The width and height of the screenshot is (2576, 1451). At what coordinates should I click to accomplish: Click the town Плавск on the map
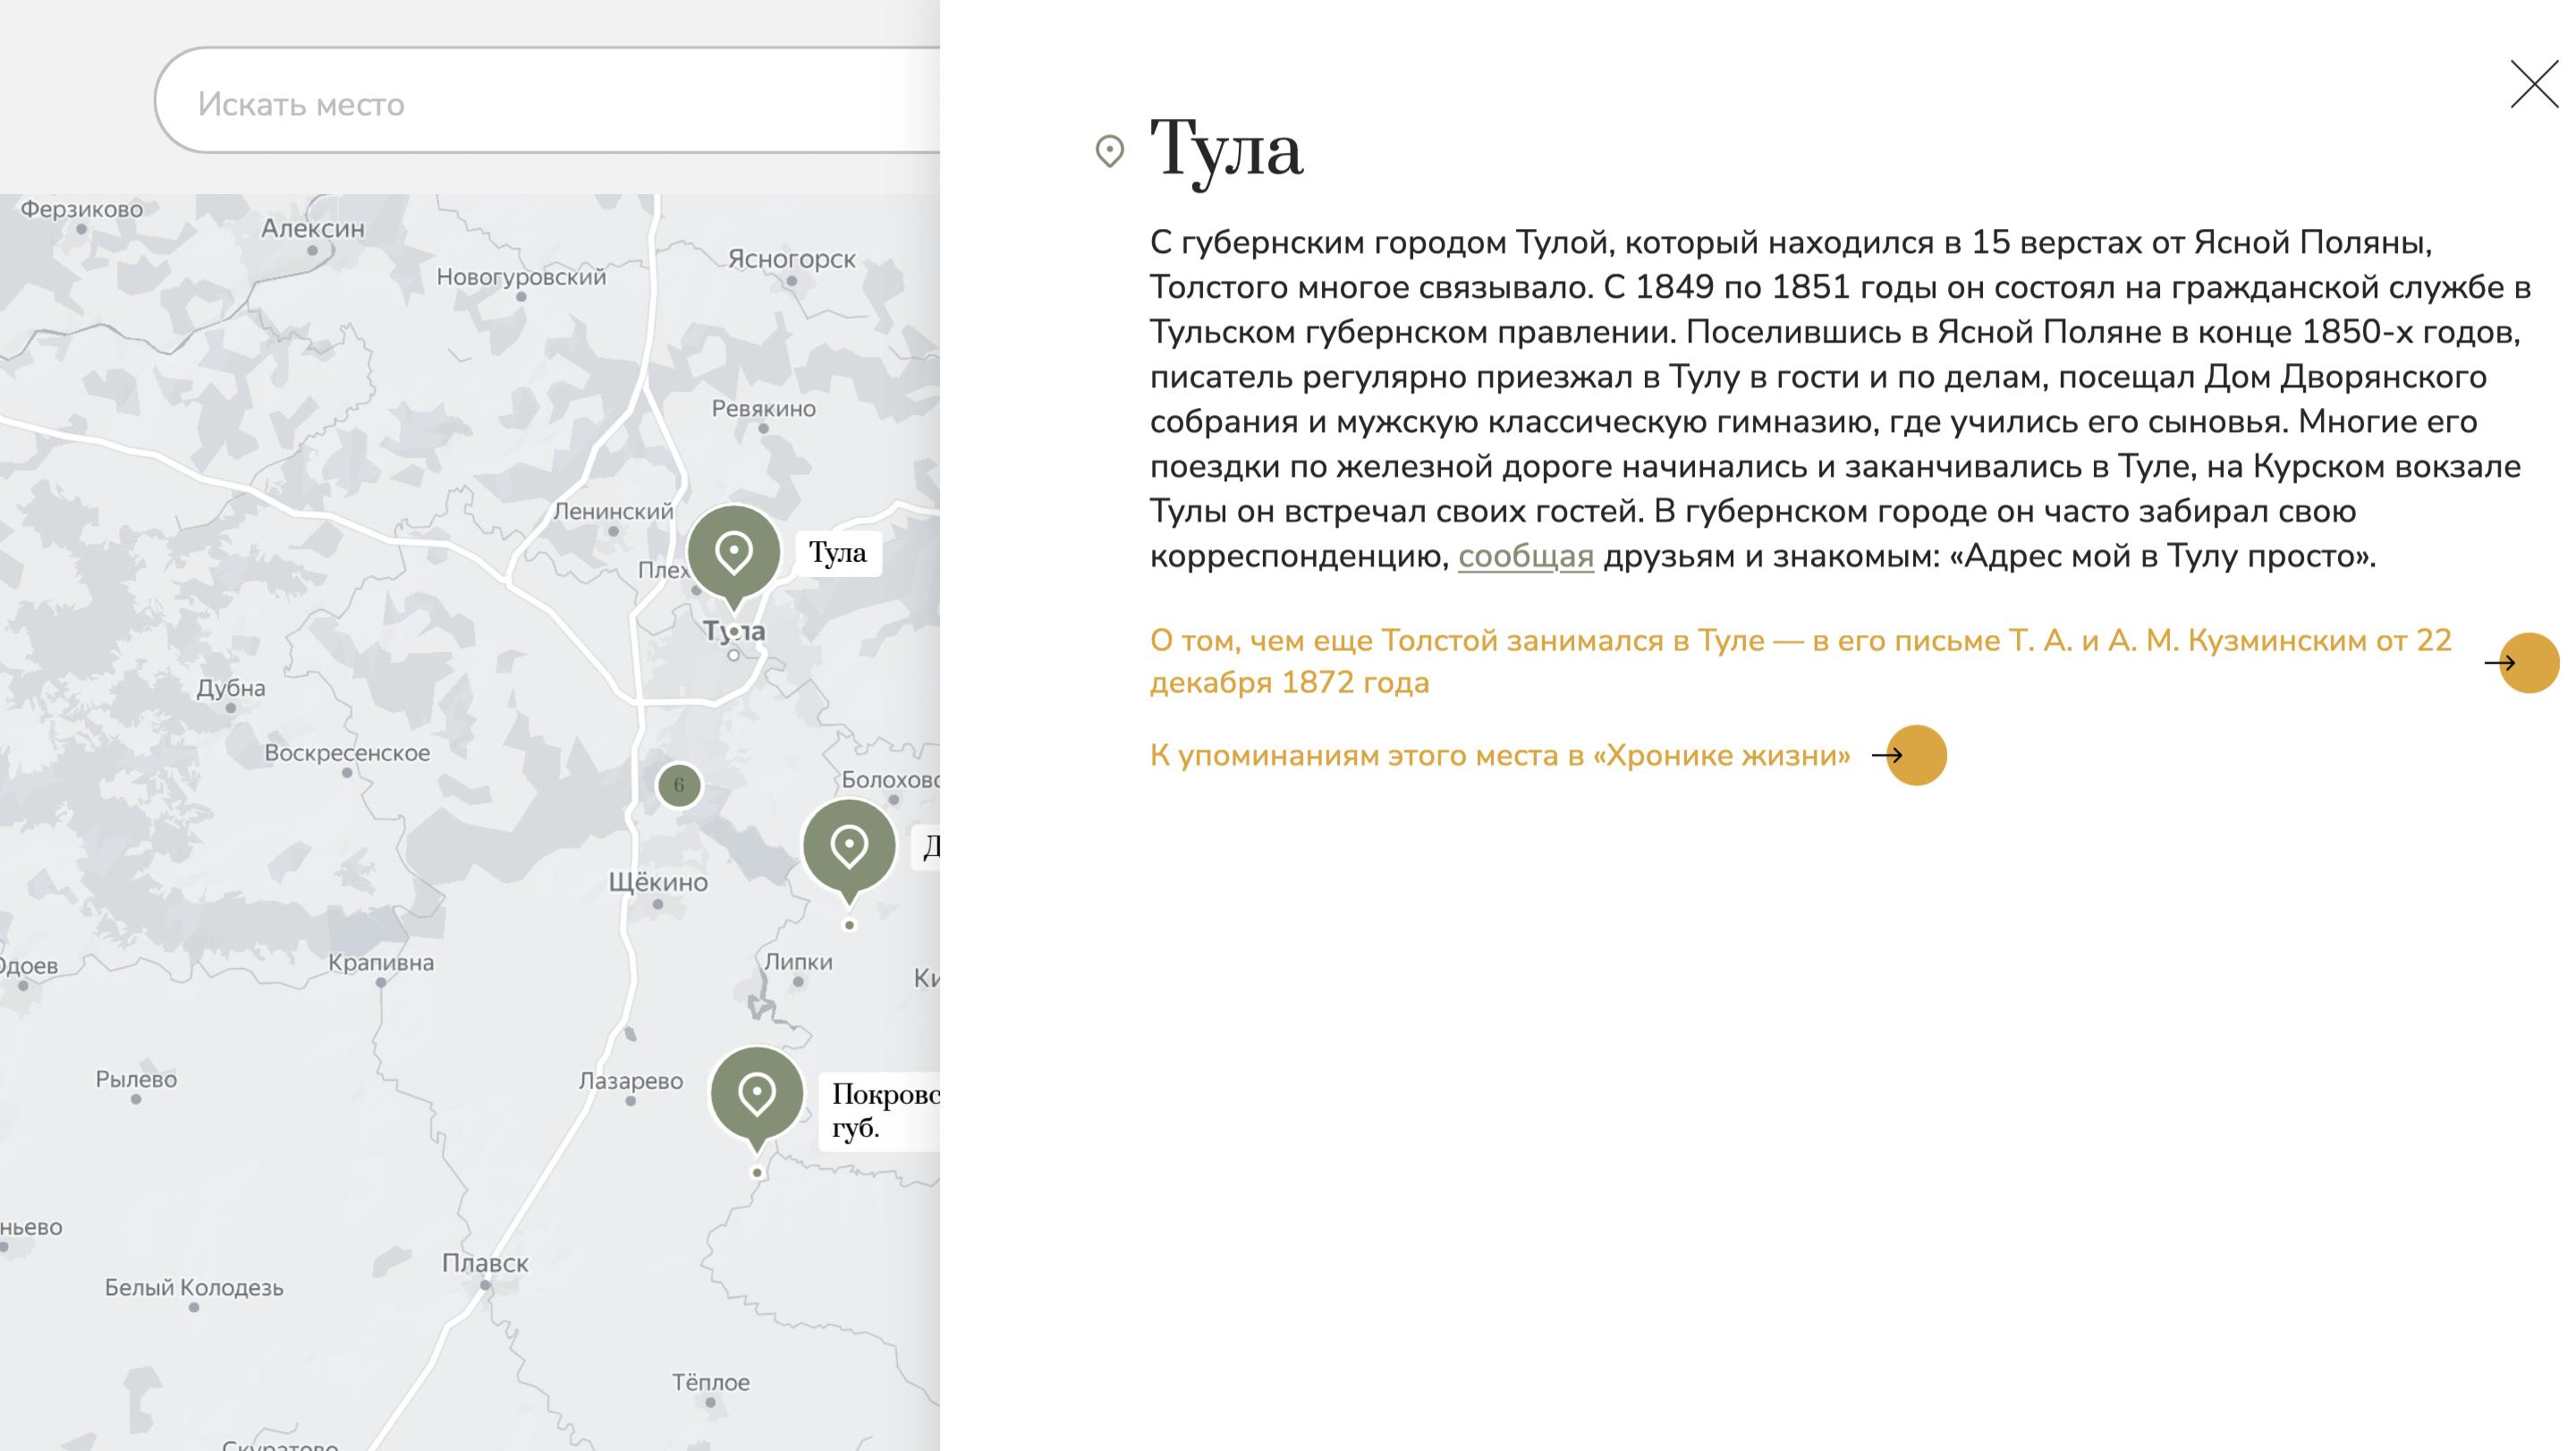488,1265
